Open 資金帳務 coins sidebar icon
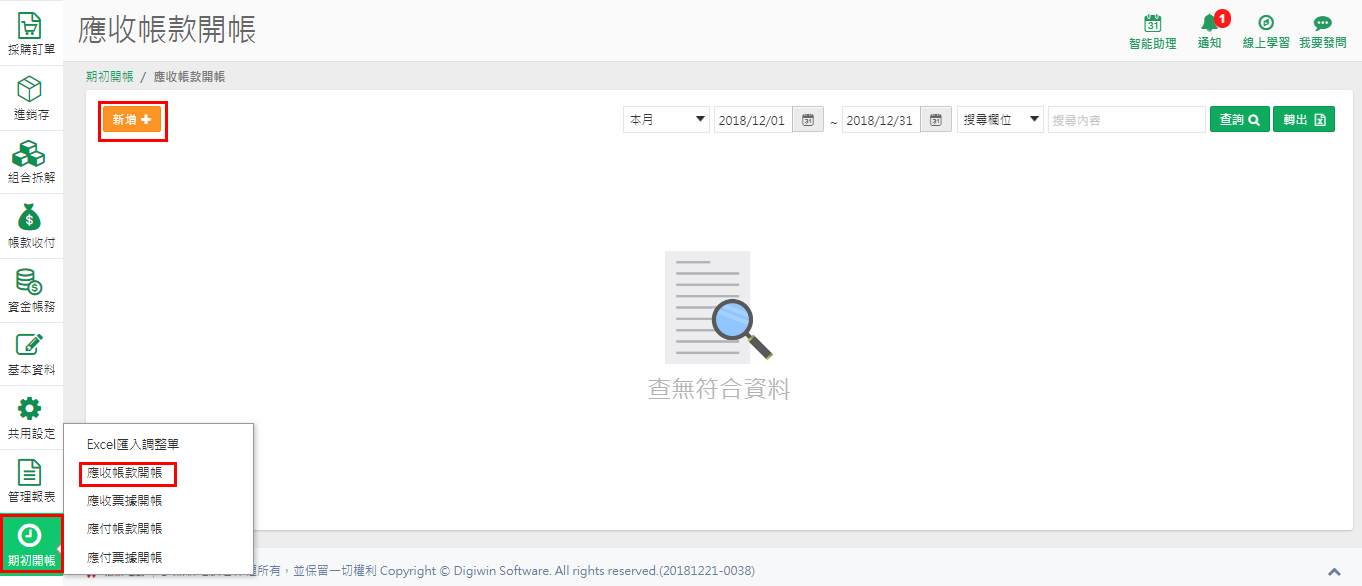The width and height of the screenshot is (1362, 586). pyautogui.click(x=31, y=290)
